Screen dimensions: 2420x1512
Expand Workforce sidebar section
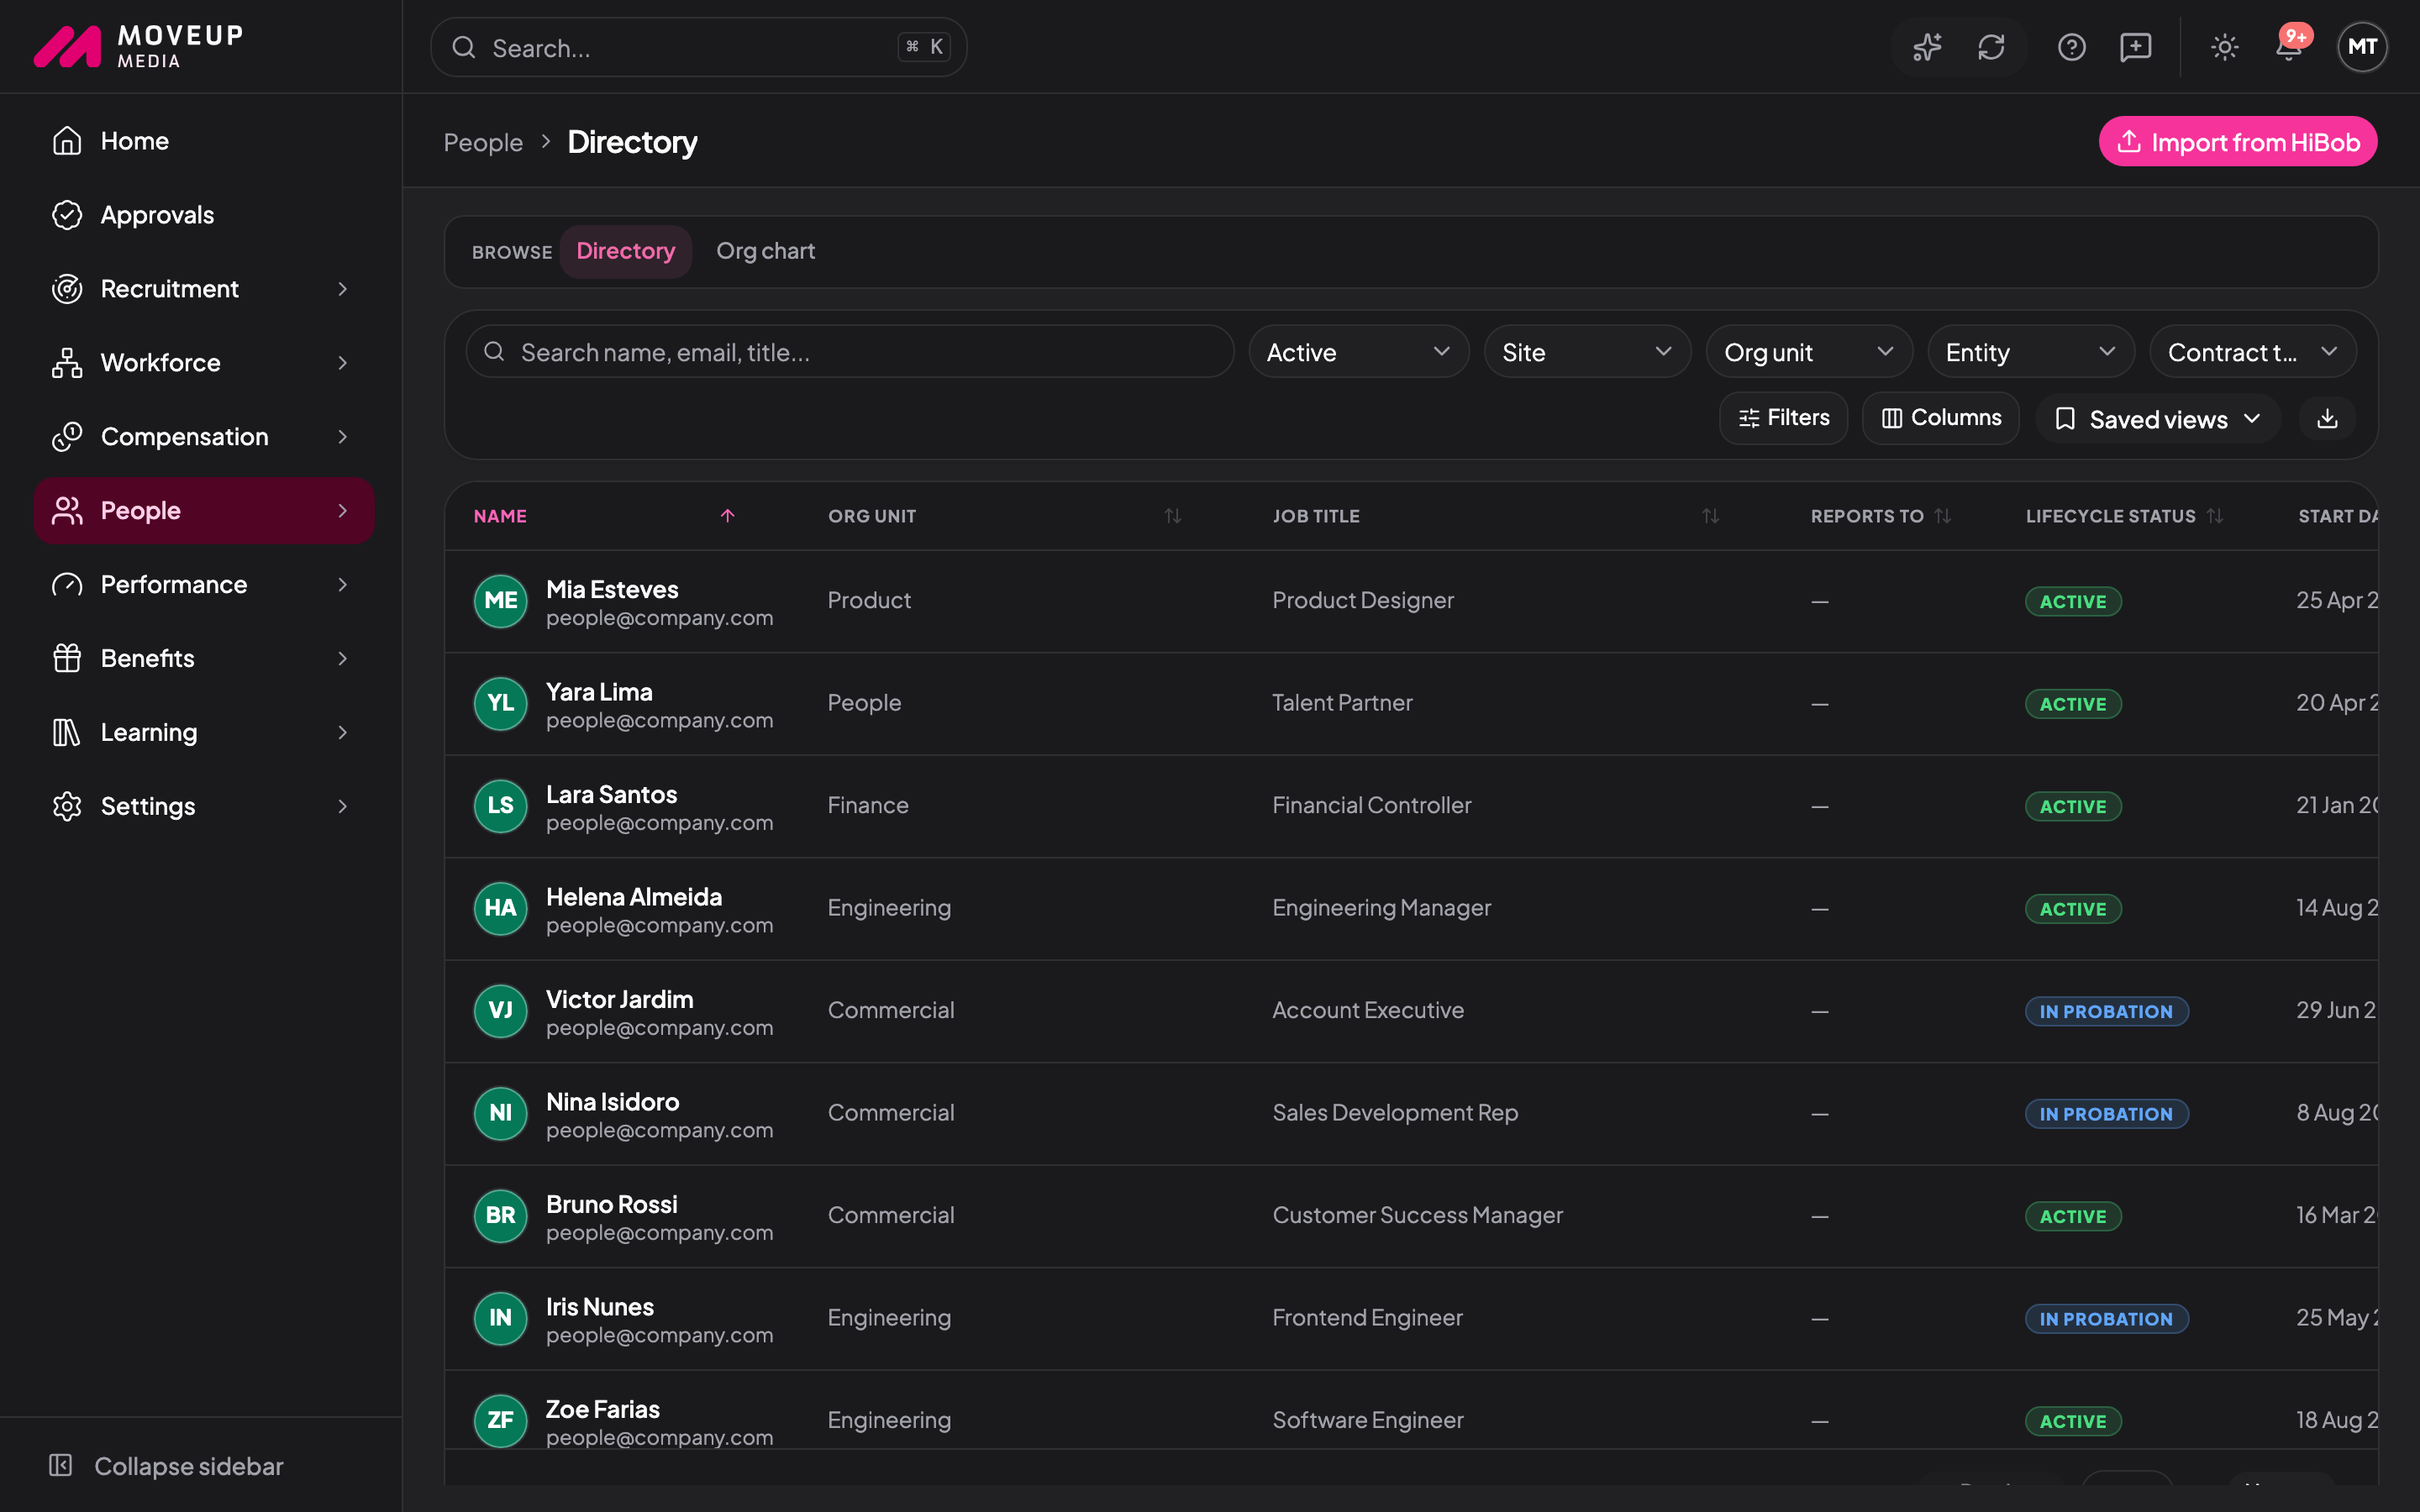tap(204, 363)
